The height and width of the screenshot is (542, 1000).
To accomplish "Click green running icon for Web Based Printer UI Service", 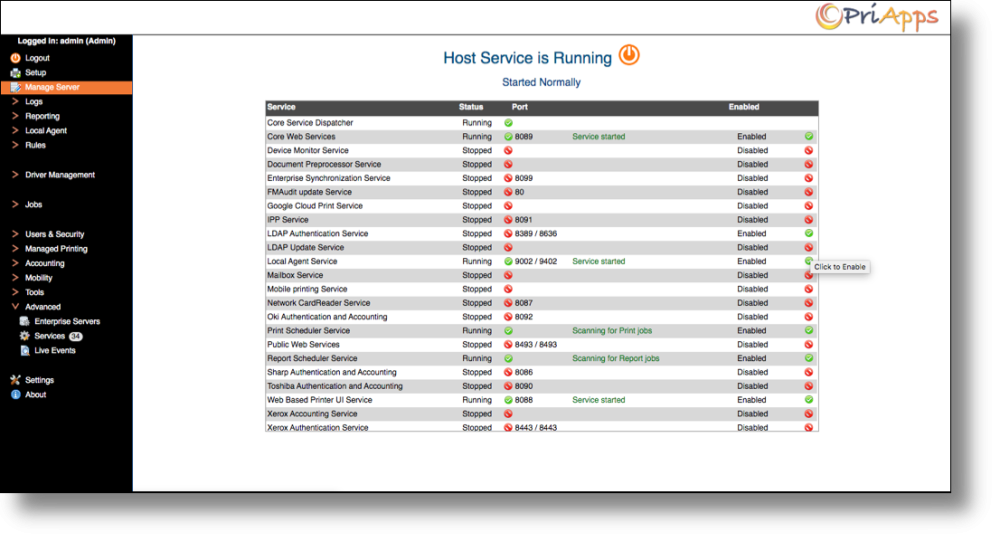I will tap(508, 400).
